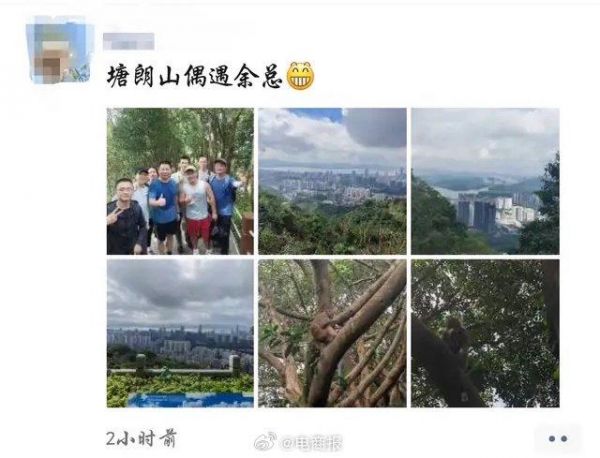This screenshot has width=600, height=458.
Task: Click the caption text 塘朗山偶遇余总
Action: [x=194, y=76]
